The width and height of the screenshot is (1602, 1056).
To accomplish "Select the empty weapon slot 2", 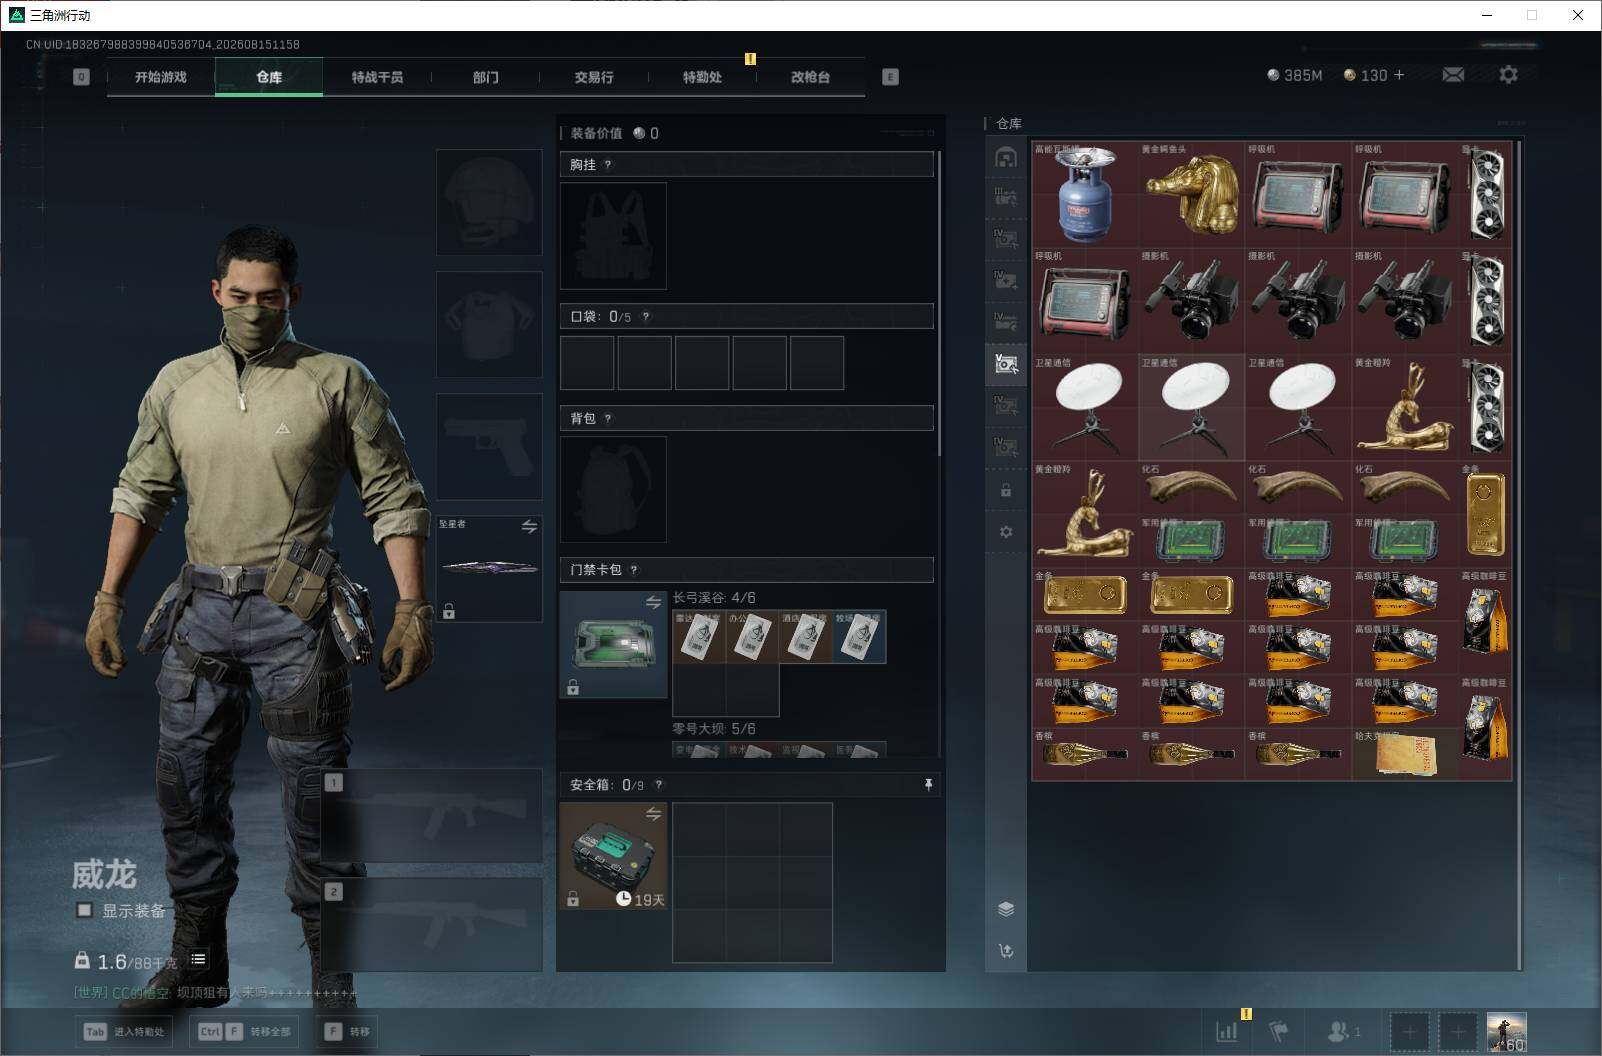I will 432,925.
